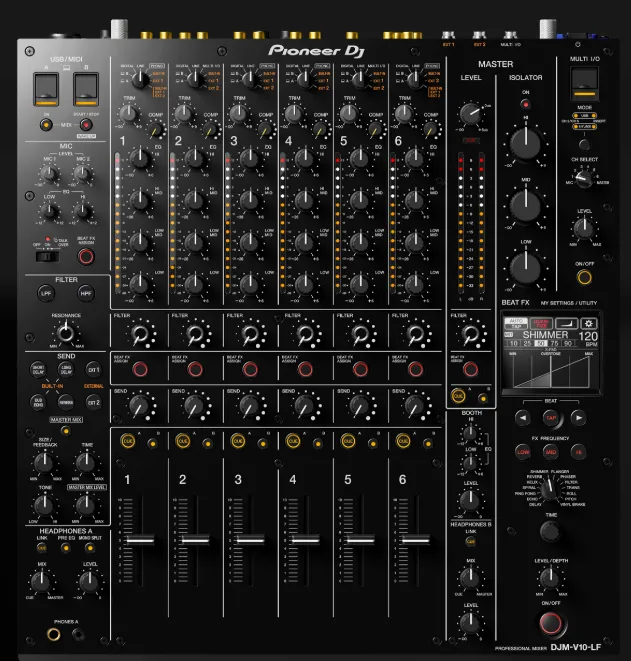Toggle master BEAT FX ASSIGN button
The image size is (631, 661).
coord(470,369)
